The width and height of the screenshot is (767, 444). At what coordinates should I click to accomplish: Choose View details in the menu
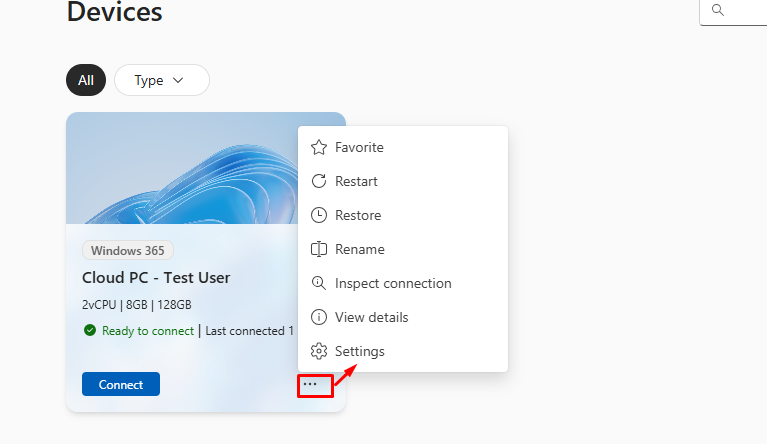pyautogui.click(x=371, y=318)
